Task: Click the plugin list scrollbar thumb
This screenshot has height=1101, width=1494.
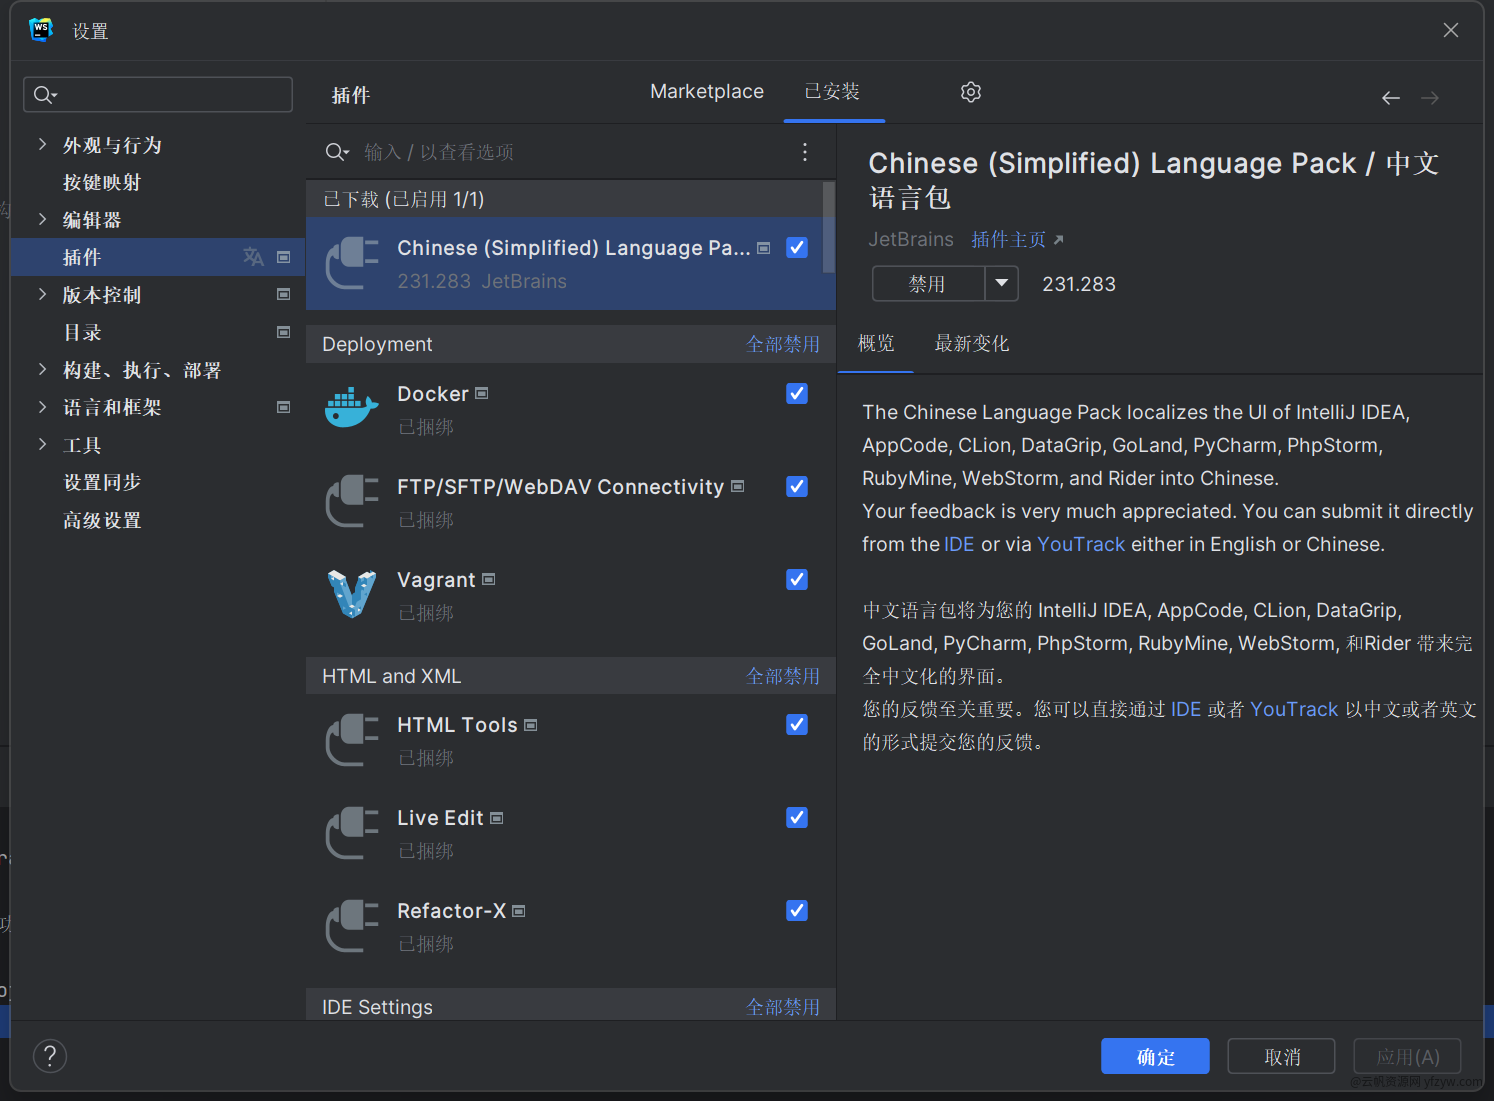Action: pos(829,228)
